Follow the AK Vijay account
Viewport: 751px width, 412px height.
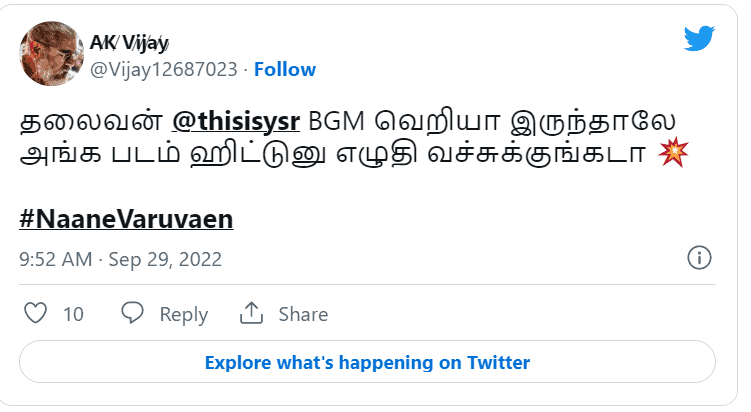(x=285, y=69)
